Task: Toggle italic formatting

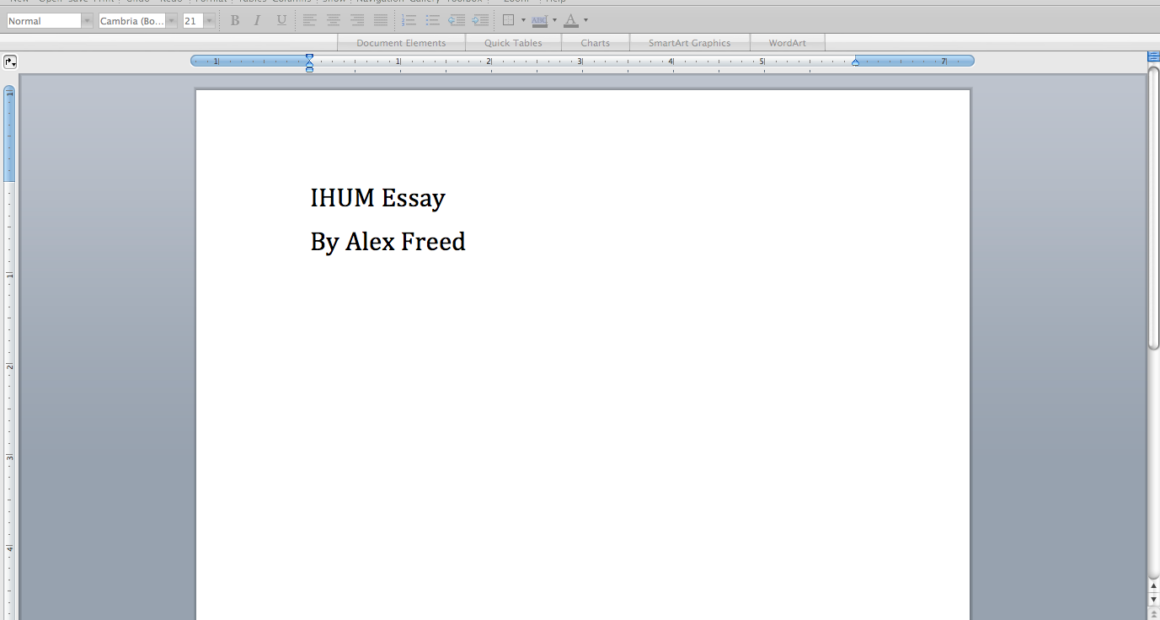Action: coord(258,20)
